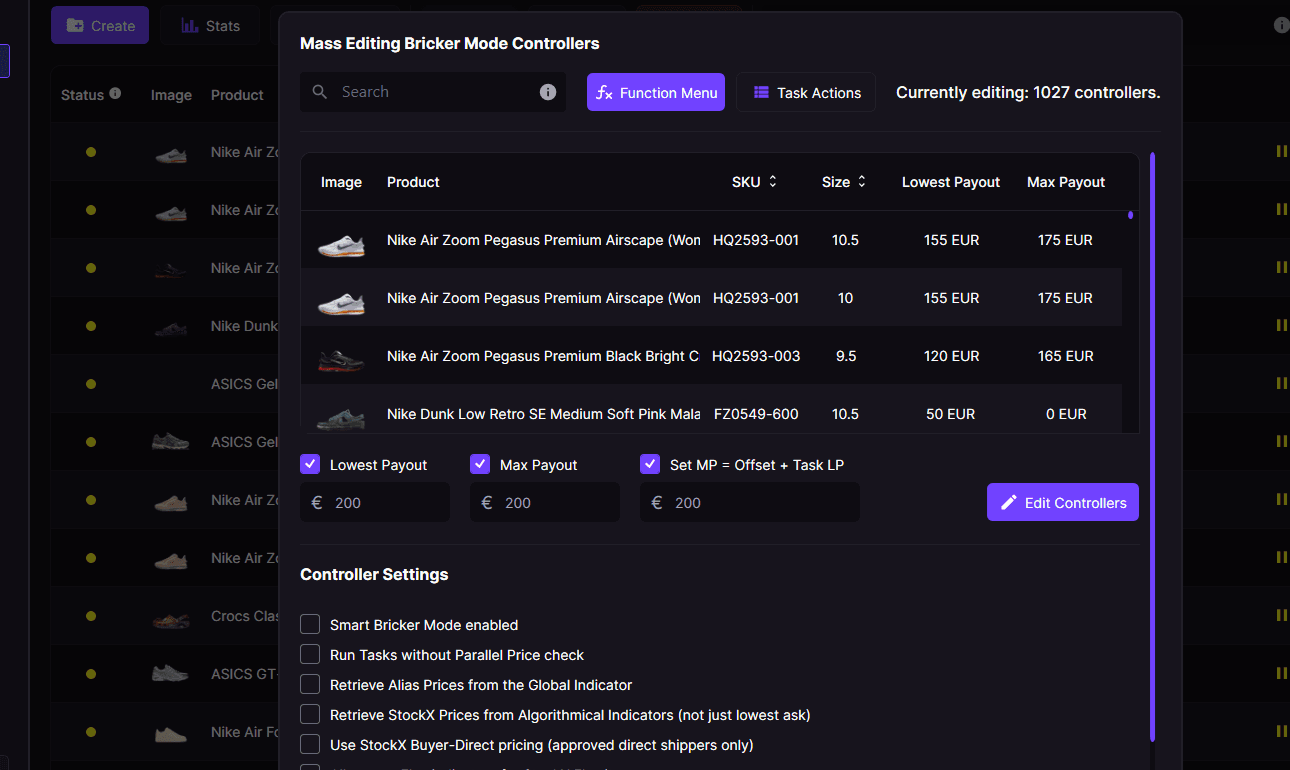Click the Status column info icon
1290x770 pixels.
pyautogui.click(x=115, y=93)
